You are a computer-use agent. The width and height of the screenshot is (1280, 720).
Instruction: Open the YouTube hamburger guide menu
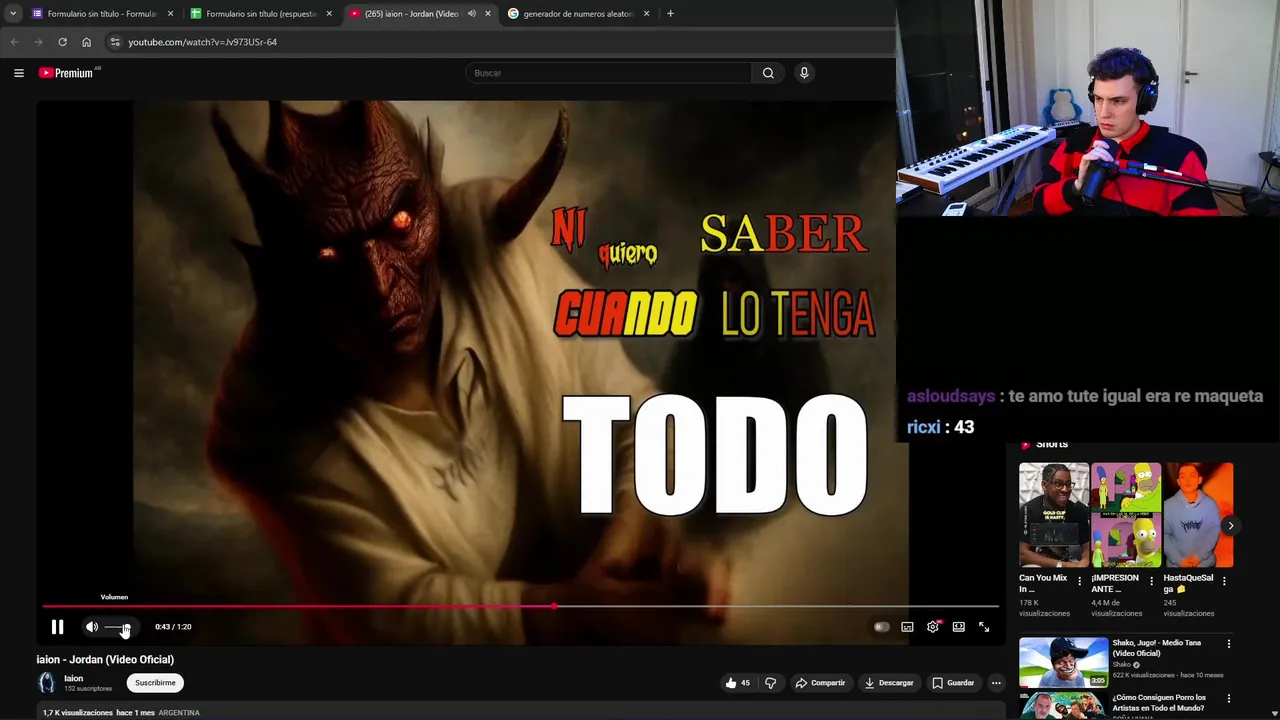18,73
